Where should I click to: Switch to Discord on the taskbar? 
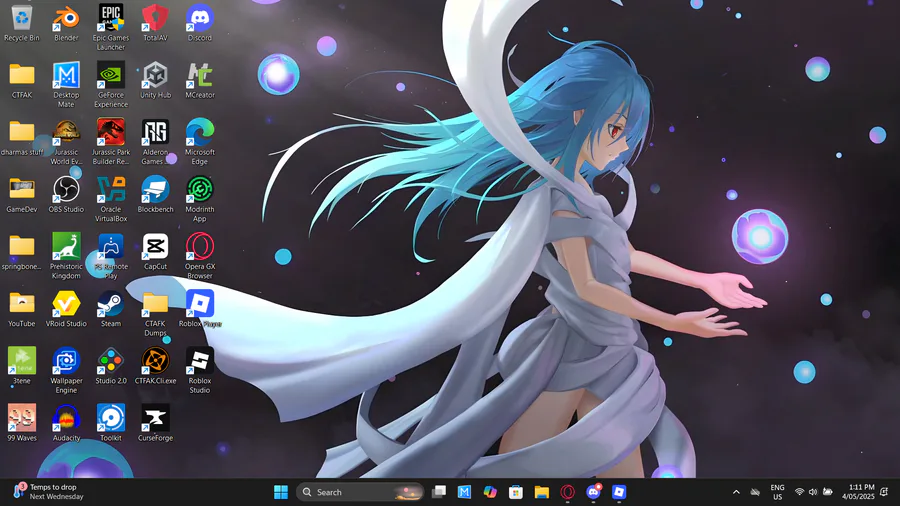[x=593, y=492]
